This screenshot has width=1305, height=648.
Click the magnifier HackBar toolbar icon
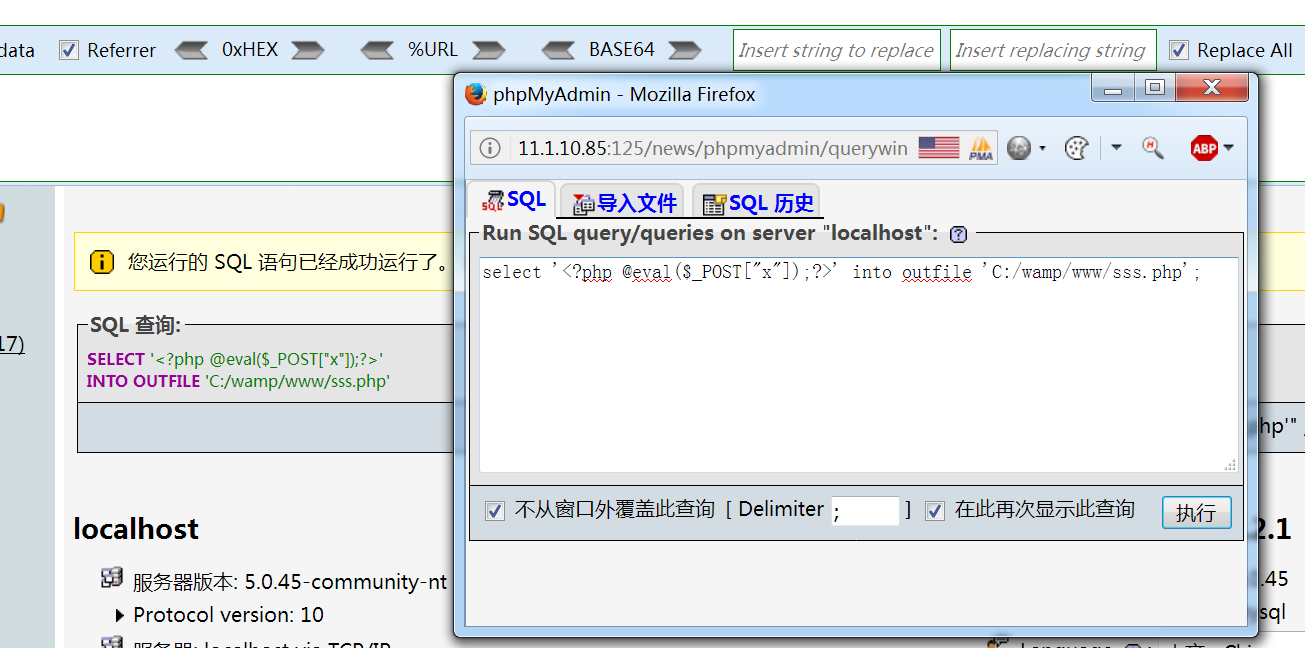point(1153,148)
